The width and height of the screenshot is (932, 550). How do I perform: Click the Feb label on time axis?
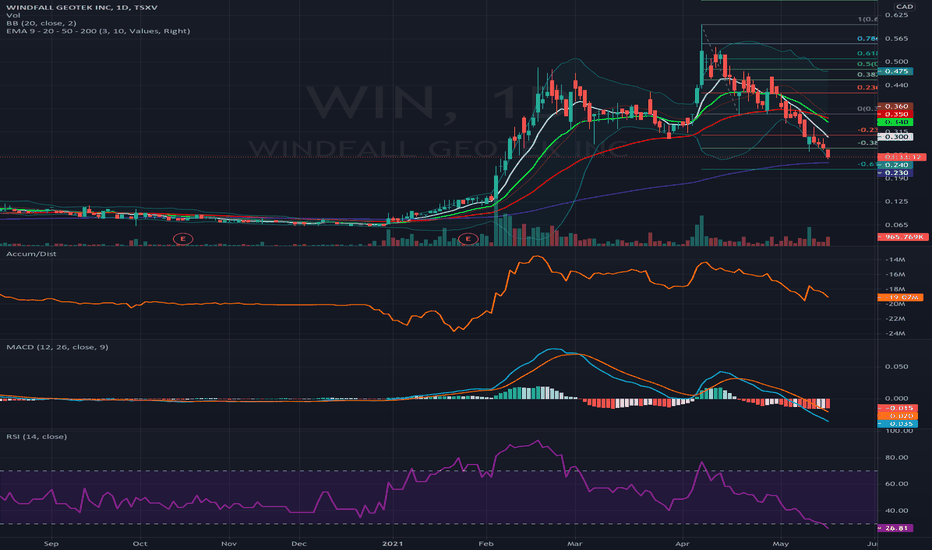point(486,543)
